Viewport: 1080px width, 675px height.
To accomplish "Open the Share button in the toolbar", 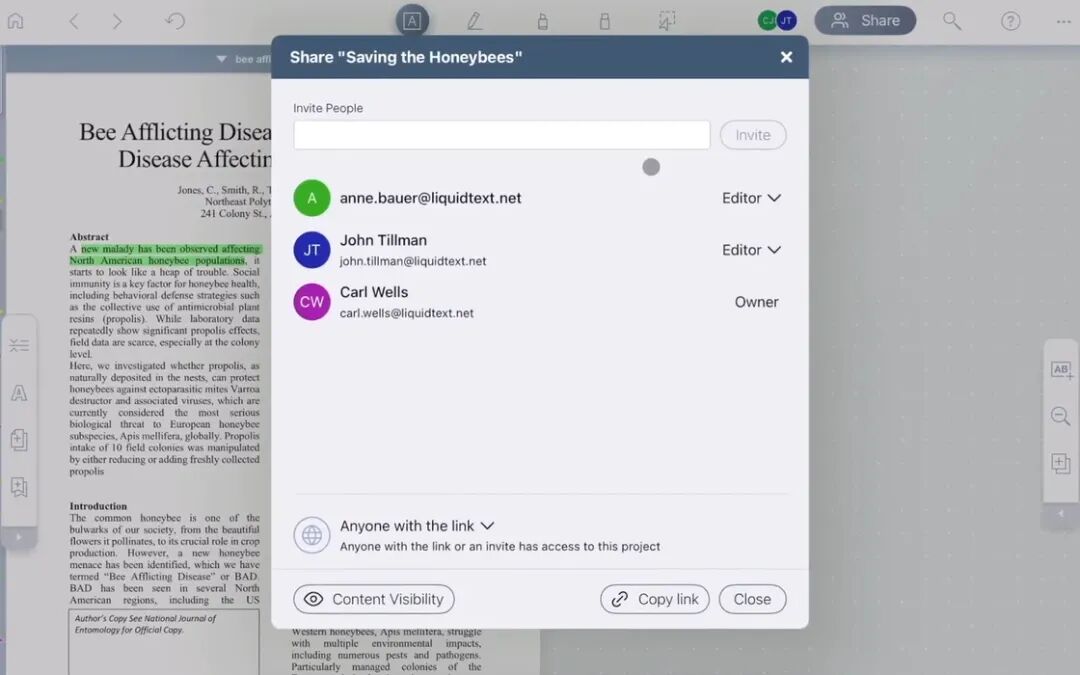I will click(x=865, y=21).
